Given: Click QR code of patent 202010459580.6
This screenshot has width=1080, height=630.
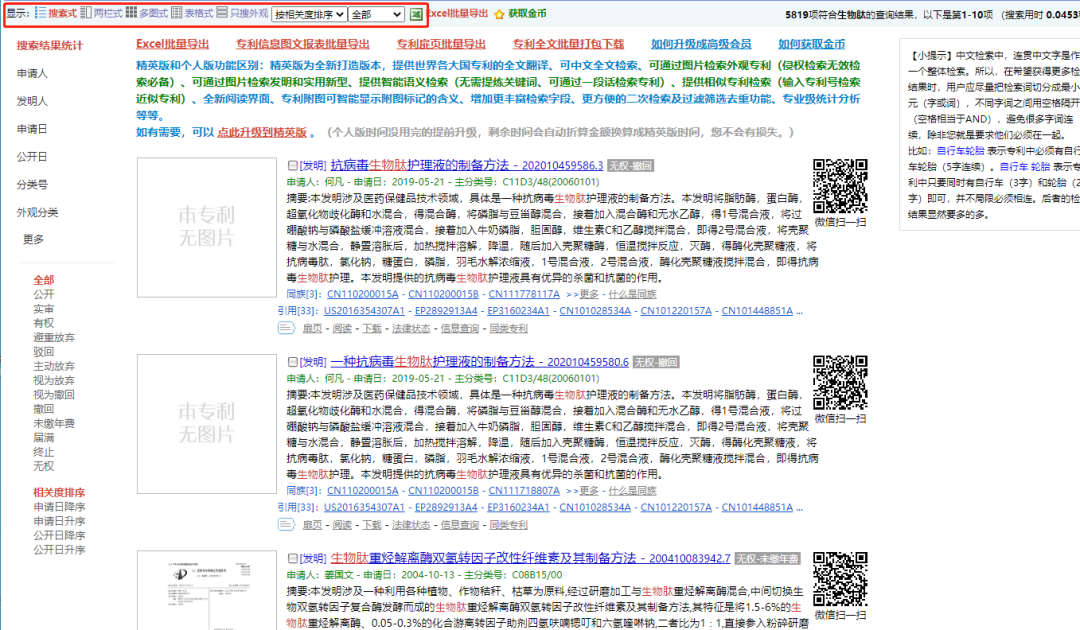Looking at the screenshot, I should (x=840, y=383).
